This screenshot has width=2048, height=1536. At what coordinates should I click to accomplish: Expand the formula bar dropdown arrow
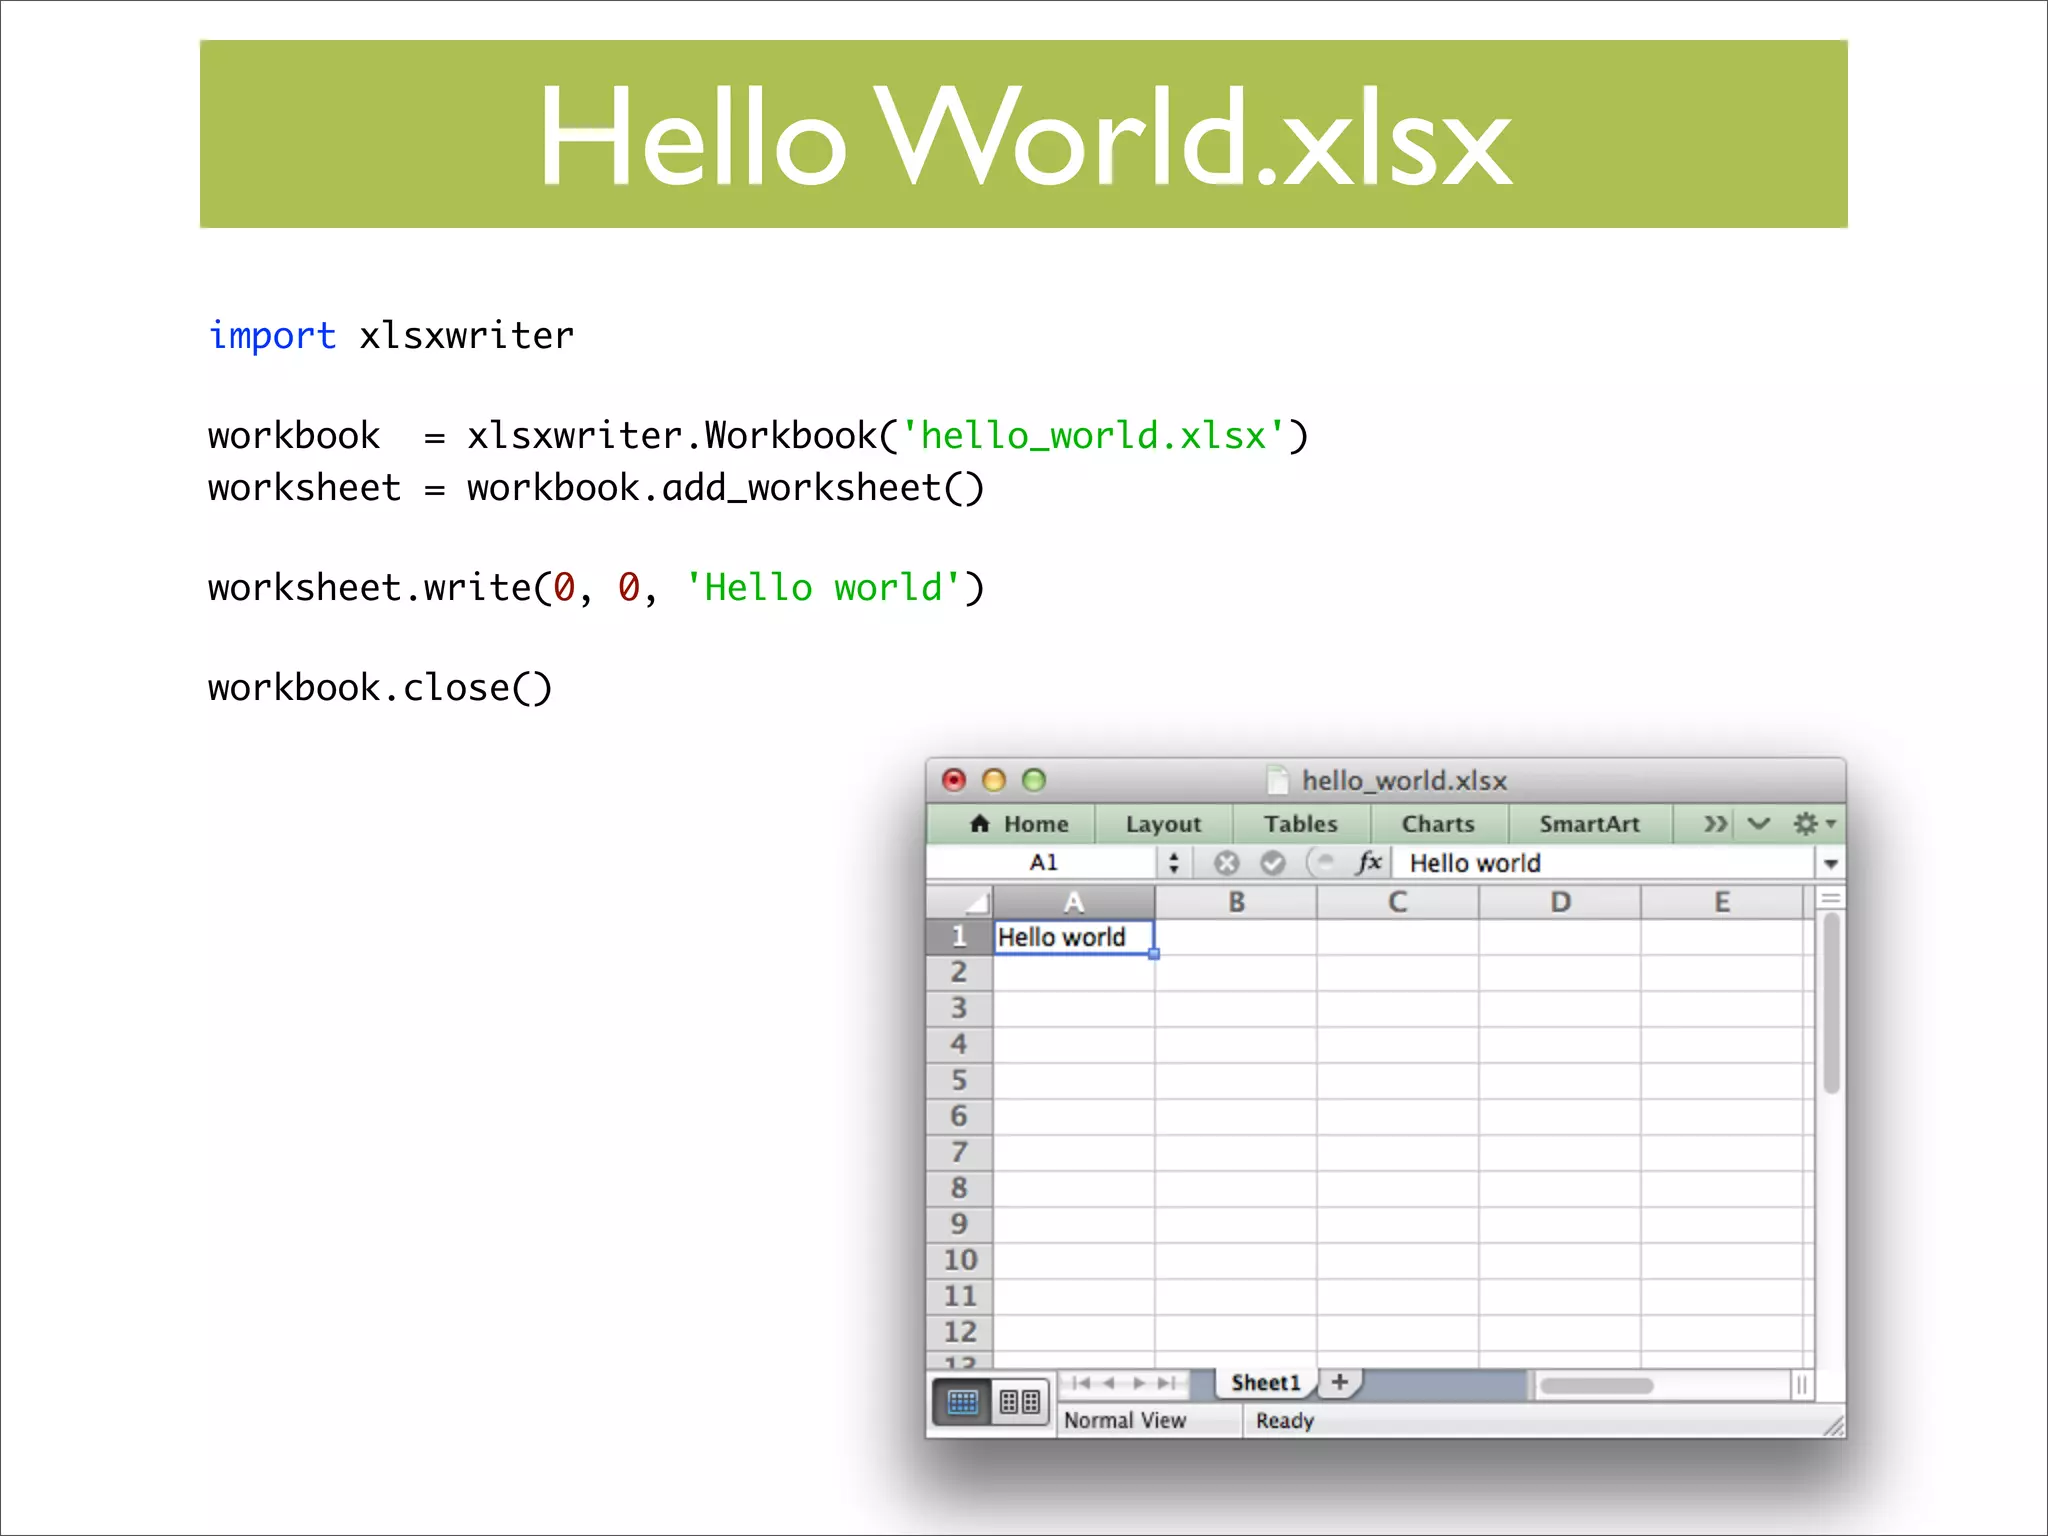(1830, 863)
